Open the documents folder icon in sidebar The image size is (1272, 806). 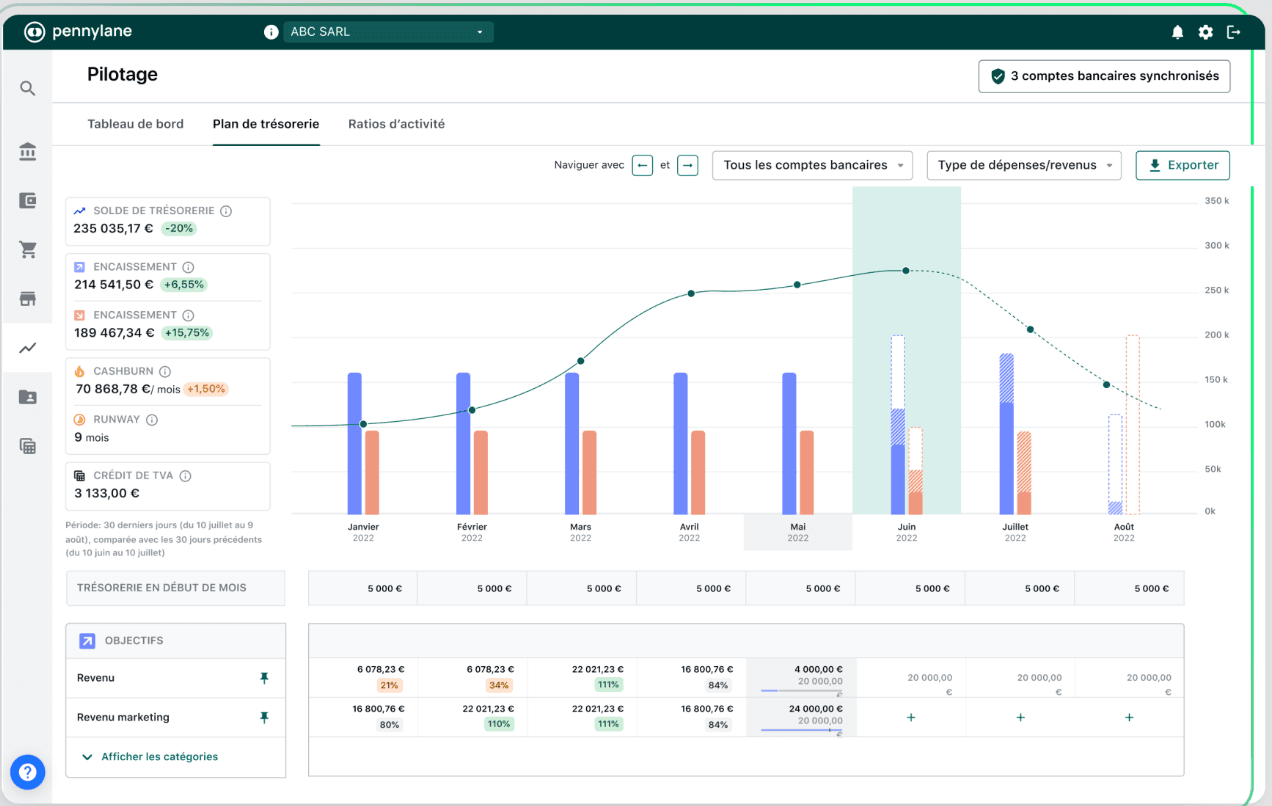click(27, 396)
